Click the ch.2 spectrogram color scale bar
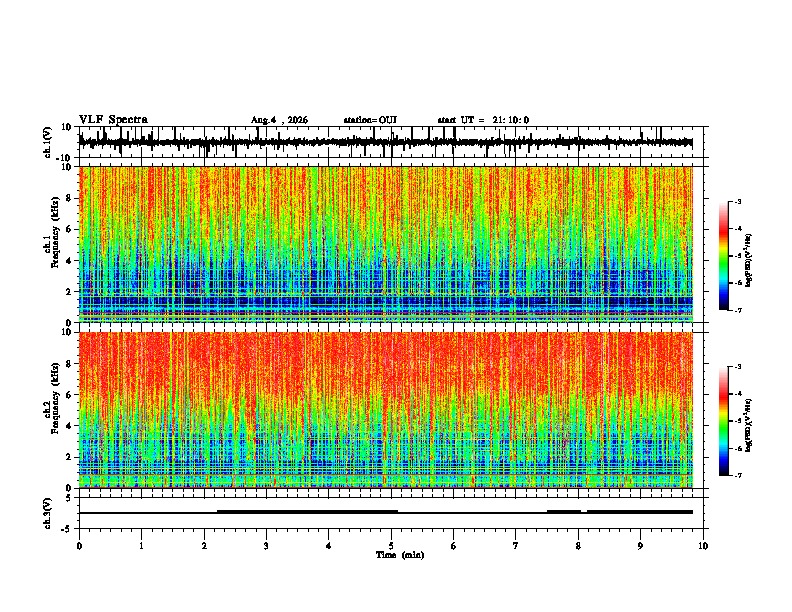This screenshot has width=792, height=612. click(723, 421)
